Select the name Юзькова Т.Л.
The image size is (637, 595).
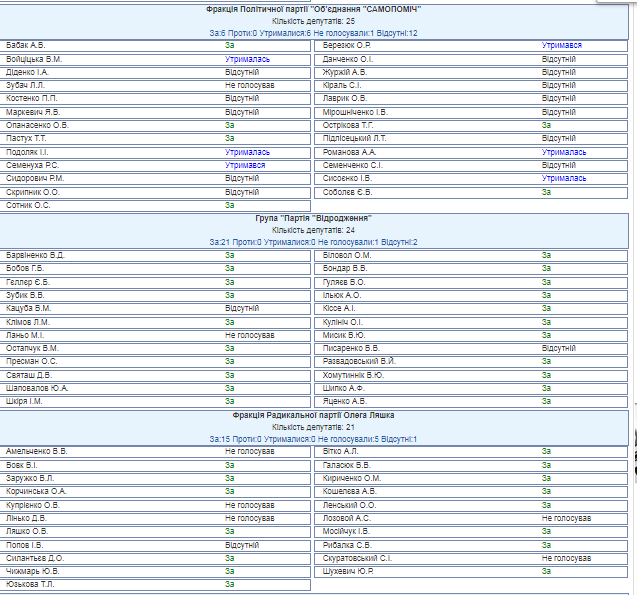click(30, 584)
